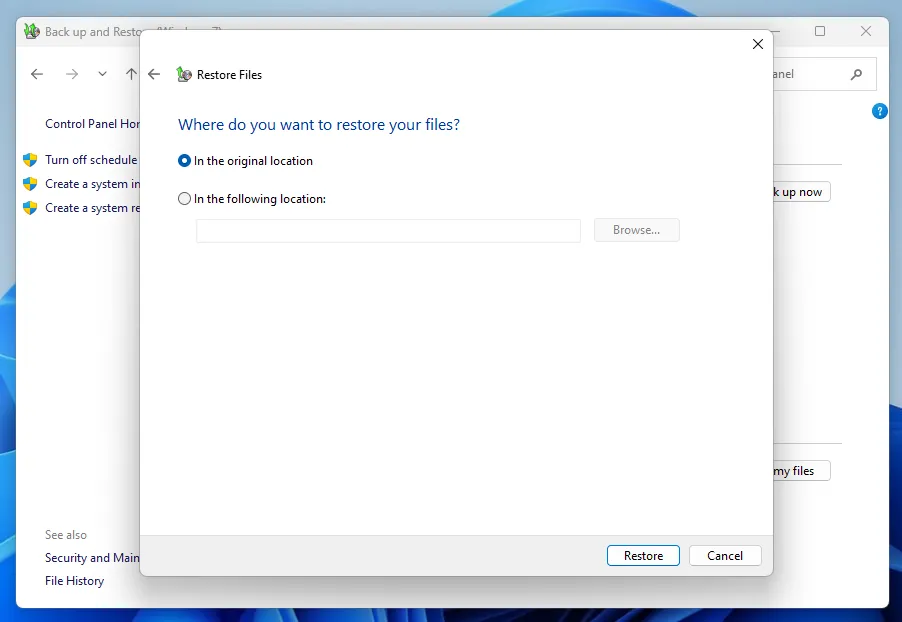The width and height of the screenshot is (902, 622).
Task: Open the File History link
Action: click(x=74, y=581)
